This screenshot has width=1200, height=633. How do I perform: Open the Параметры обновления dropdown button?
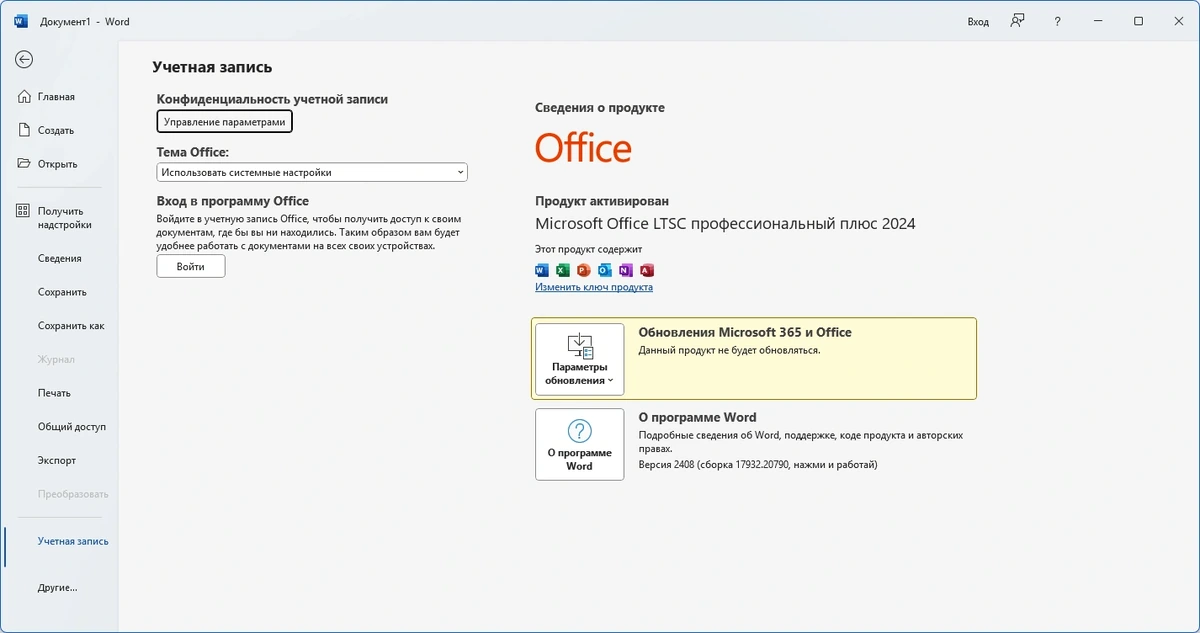pyautogui.click(x=580, y=359)
